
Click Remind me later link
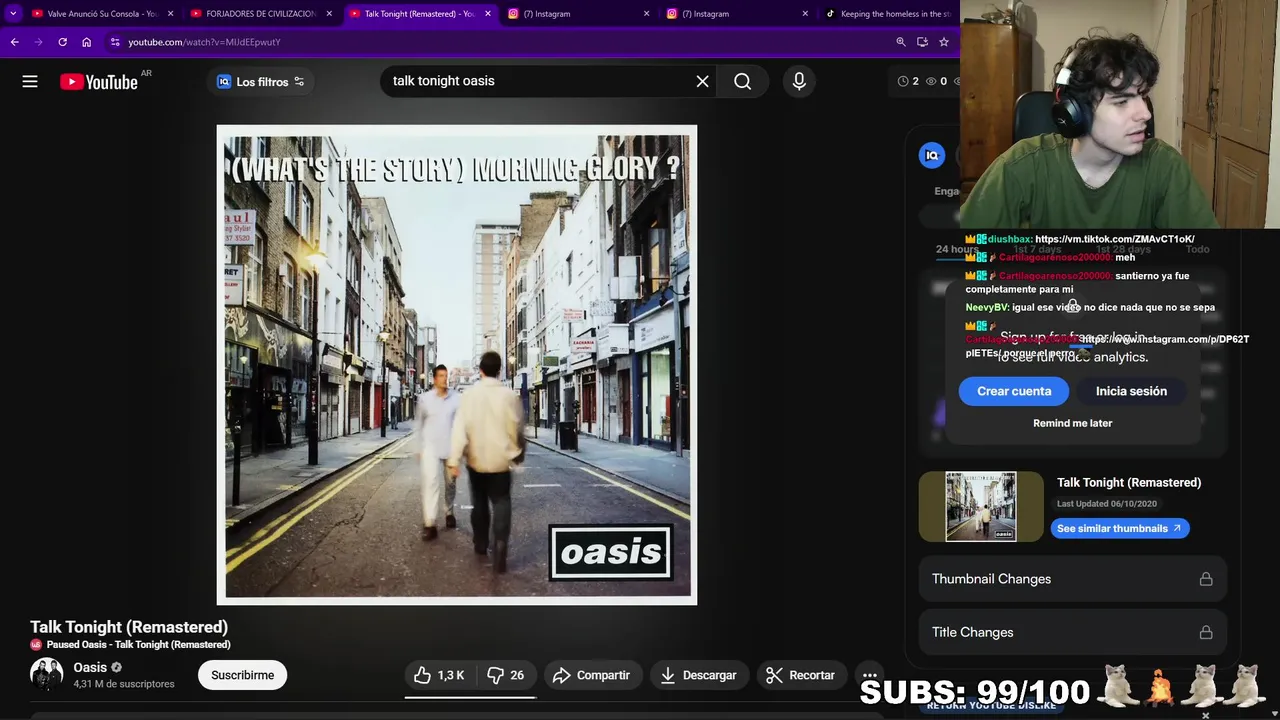(x=1072, y=423)
